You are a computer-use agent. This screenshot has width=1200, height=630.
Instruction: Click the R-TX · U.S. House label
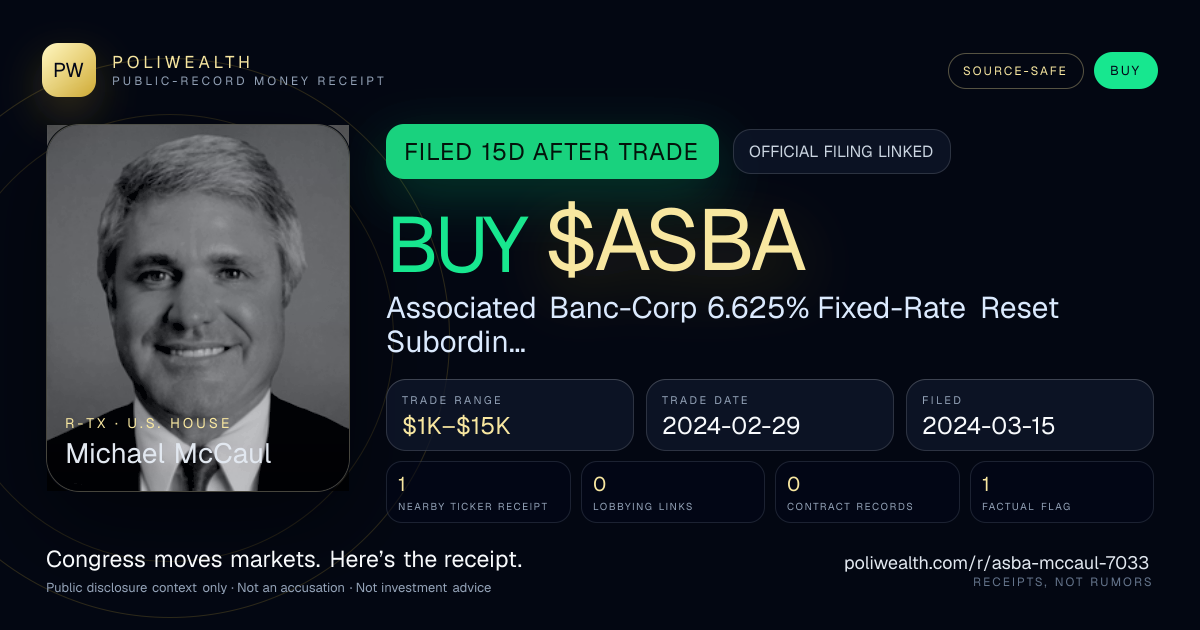(148, 423)
